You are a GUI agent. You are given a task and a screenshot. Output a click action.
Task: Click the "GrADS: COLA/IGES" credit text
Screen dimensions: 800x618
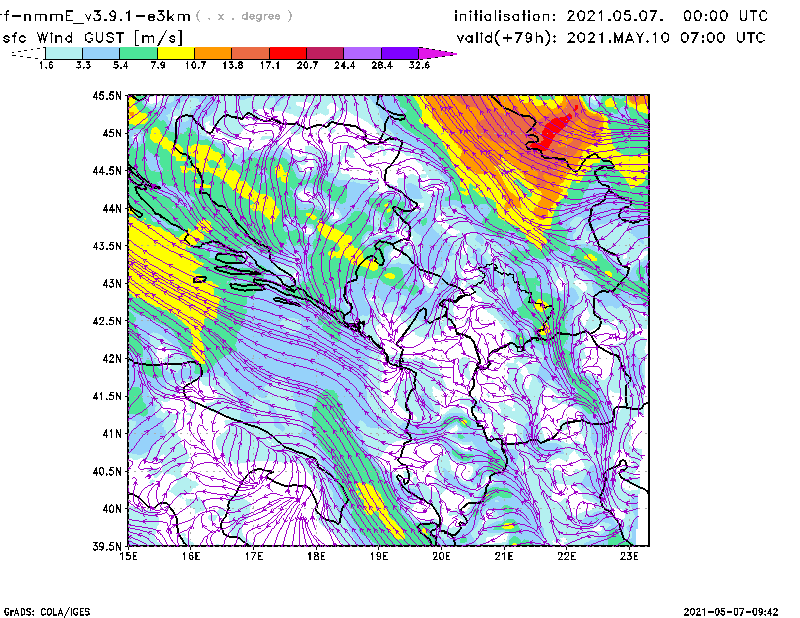pos(47,612)
